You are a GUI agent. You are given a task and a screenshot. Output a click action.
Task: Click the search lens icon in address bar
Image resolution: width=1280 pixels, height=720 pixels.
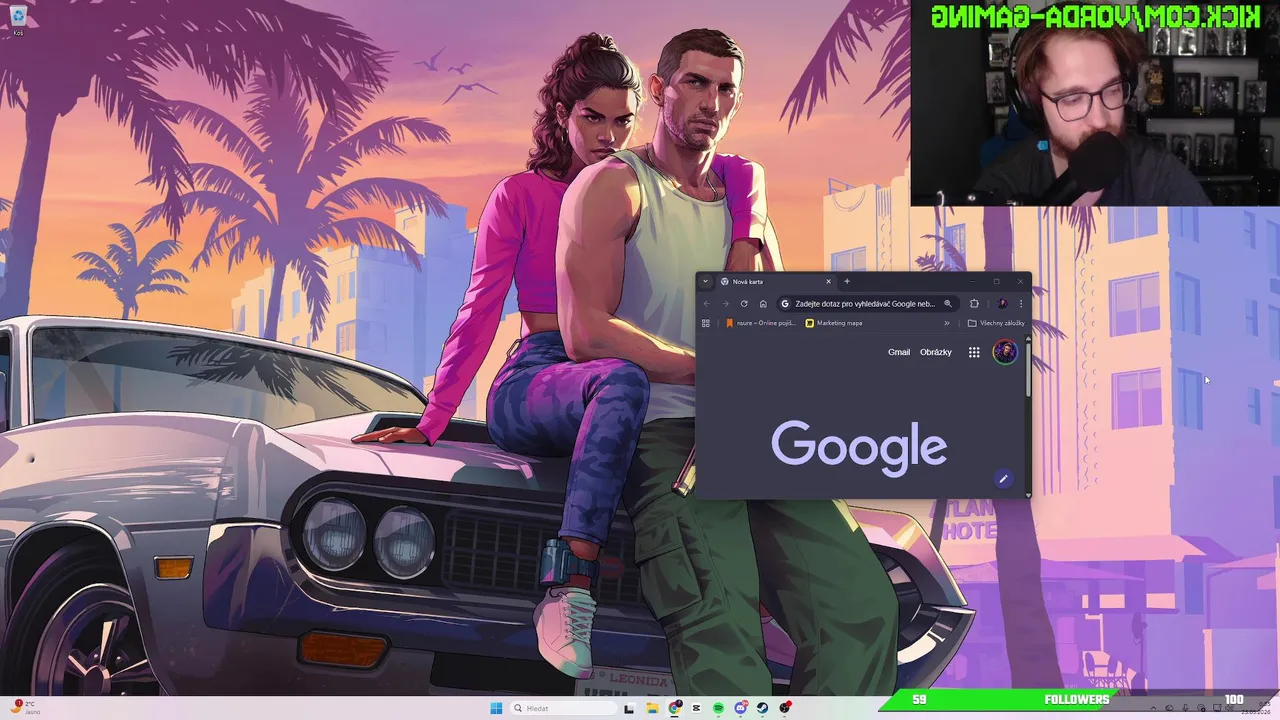point(947,303)
